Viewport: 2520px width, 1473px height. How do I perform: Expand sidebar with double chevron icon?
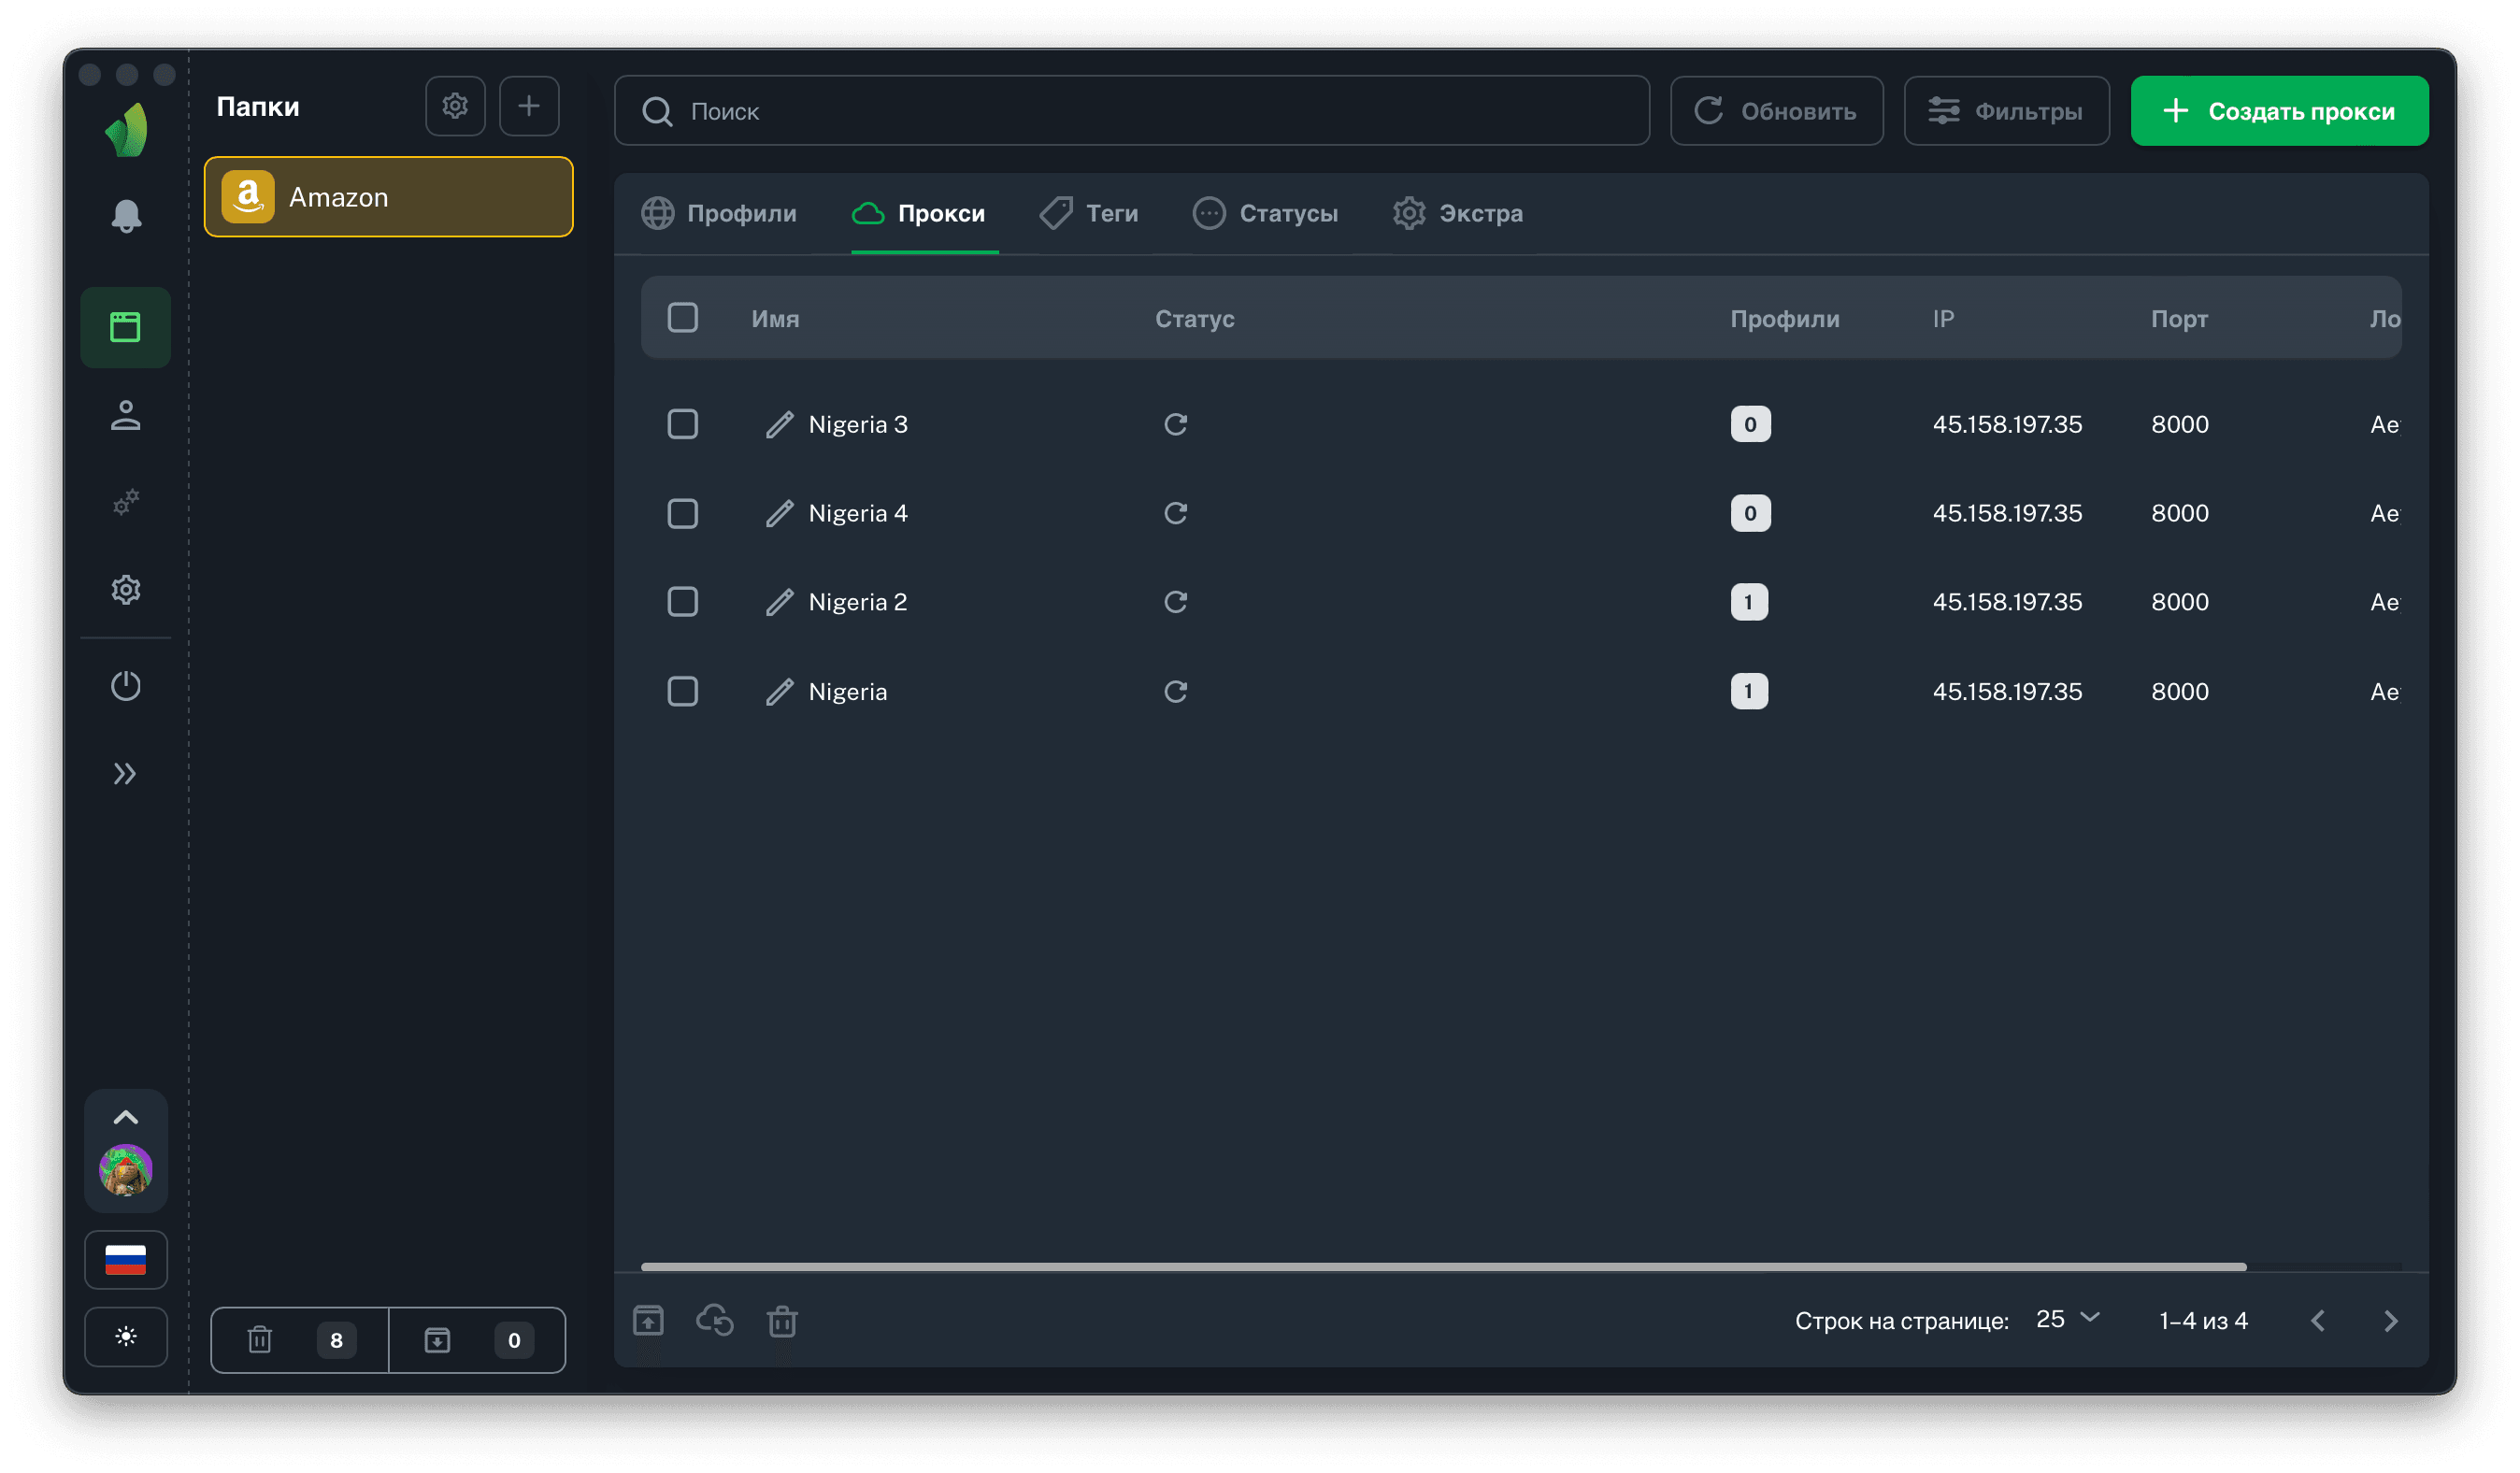click(125, 774)
